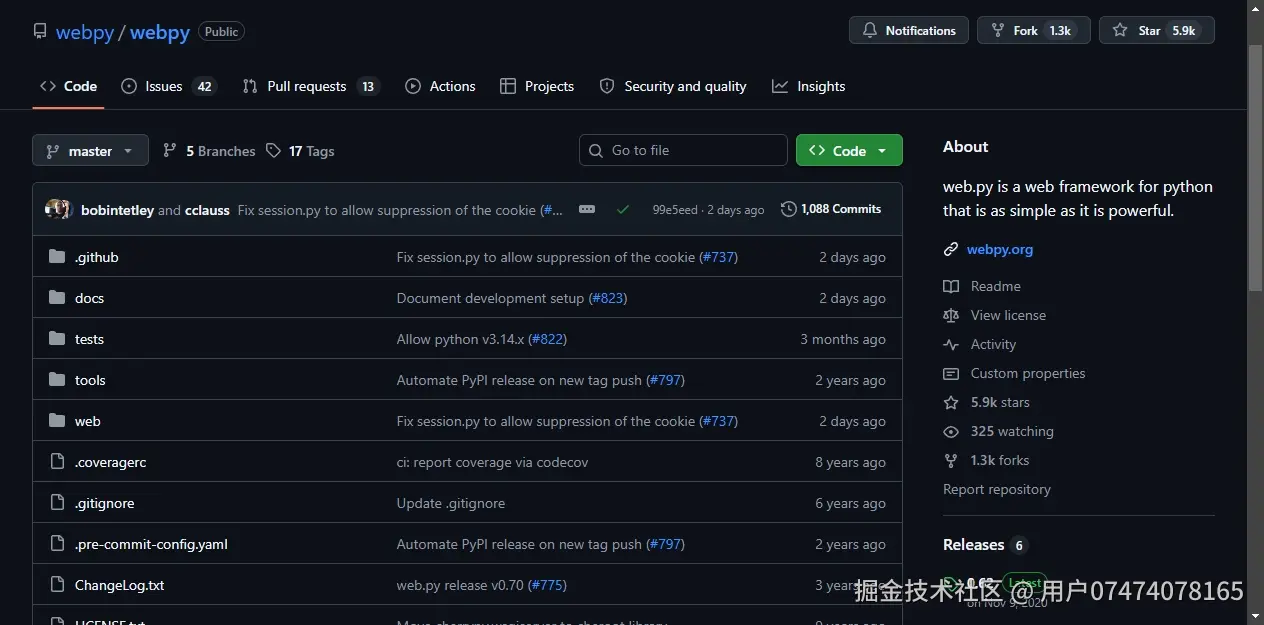Open the docs folder

tap(89, 298)
